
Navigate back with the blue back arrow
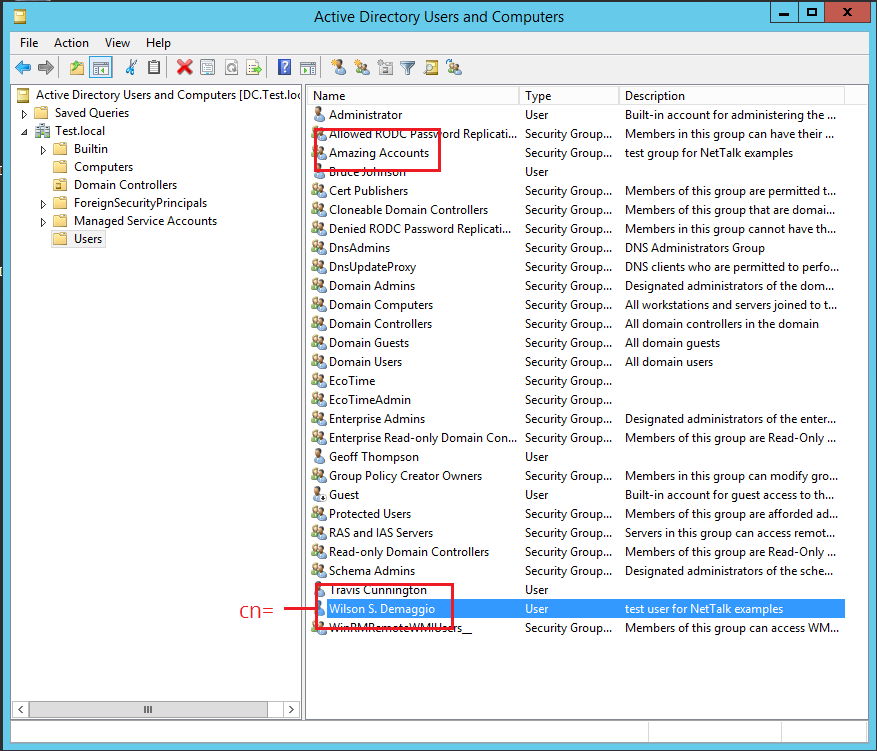point(23,67)
